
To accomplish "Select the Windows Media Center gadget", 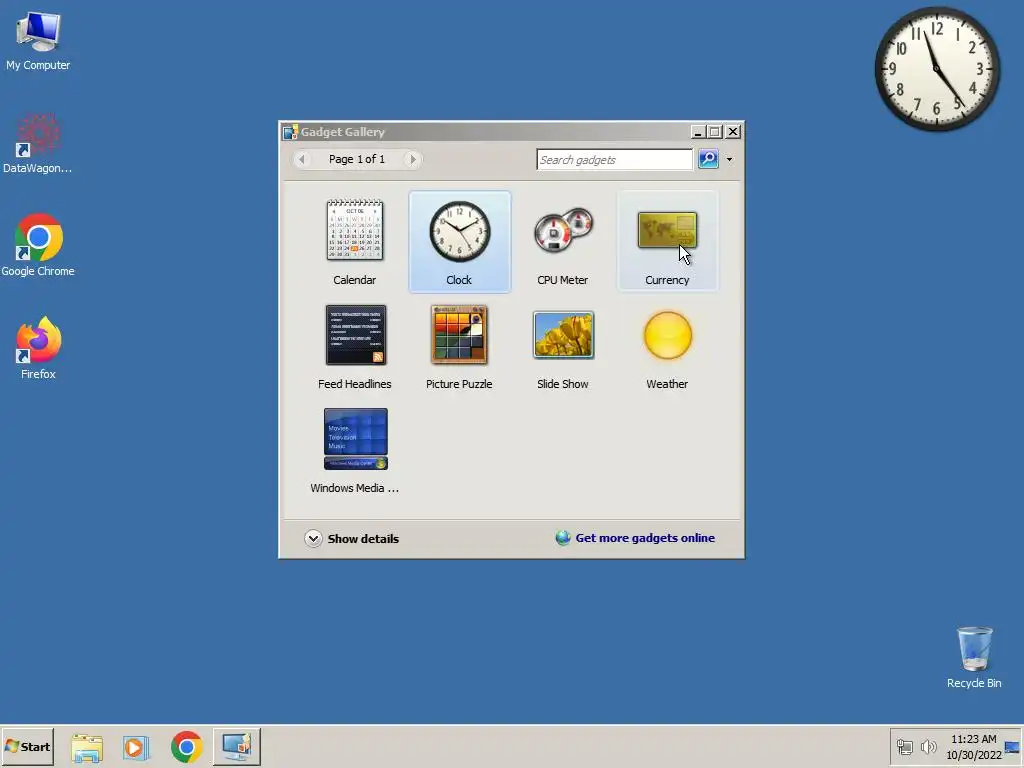I will coord(355,449).
